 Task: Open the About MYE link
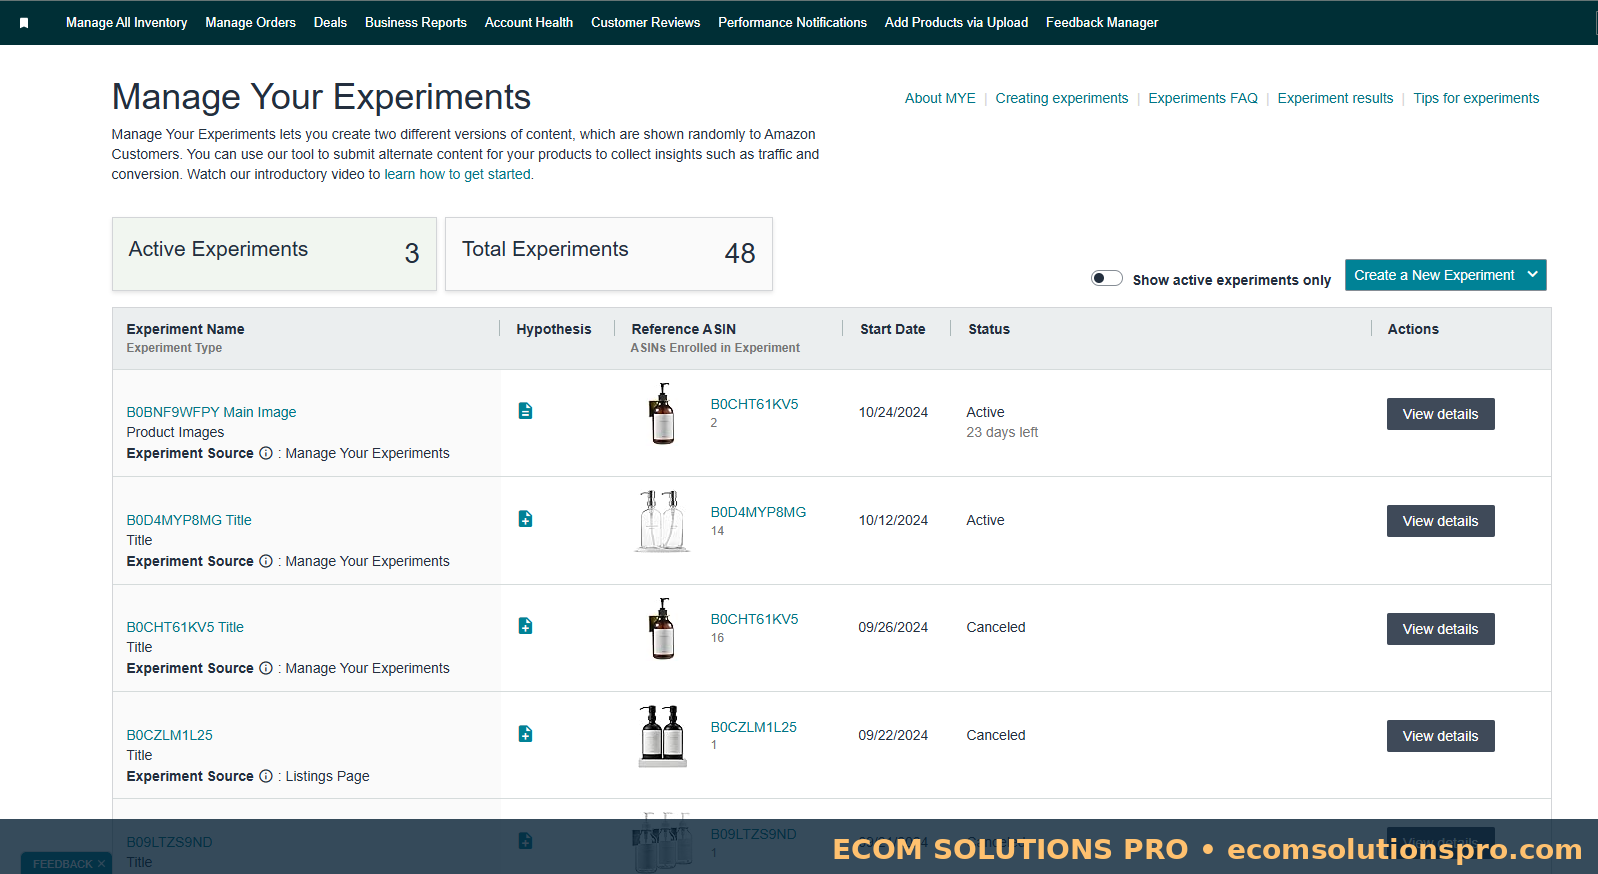[940, 98]
